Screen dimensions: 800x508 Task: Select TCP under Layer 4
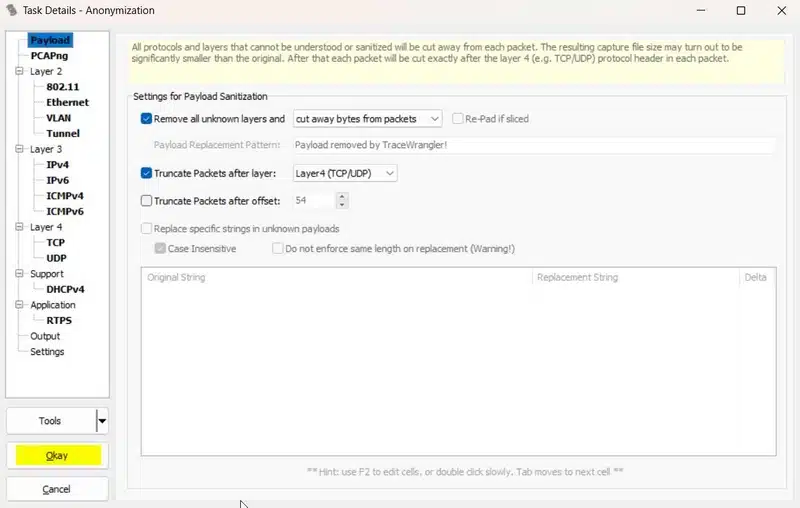(x=56, y=243)
